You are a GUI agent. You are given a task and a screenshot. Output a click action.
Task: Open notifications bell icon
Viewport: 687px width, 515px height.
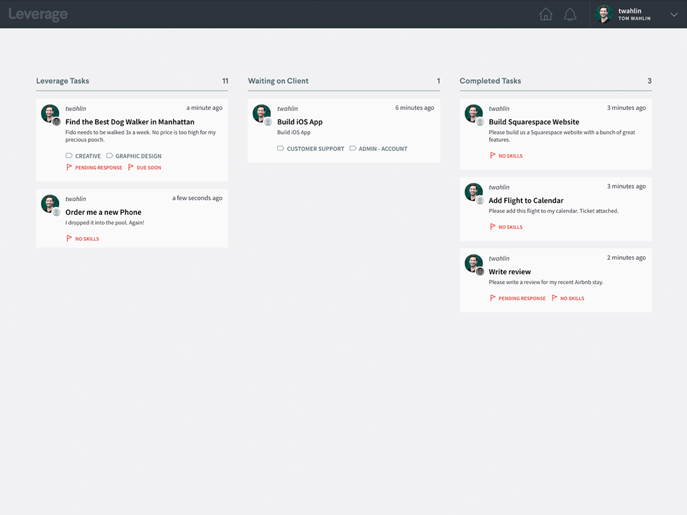click(570, 14)
